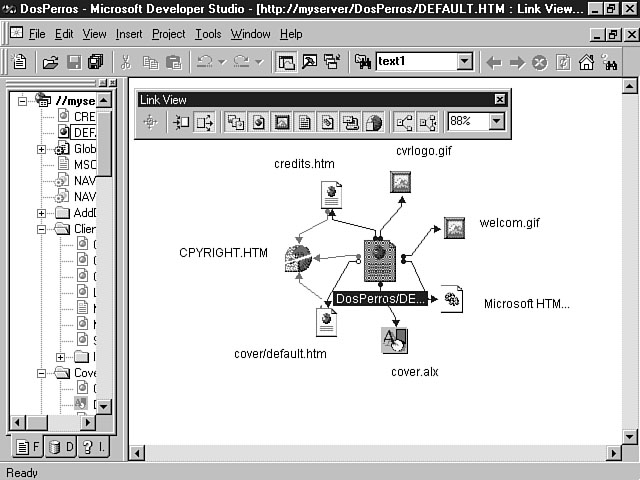
Task: Select the cvrlogo.gif image node
Action: (400, 182)
